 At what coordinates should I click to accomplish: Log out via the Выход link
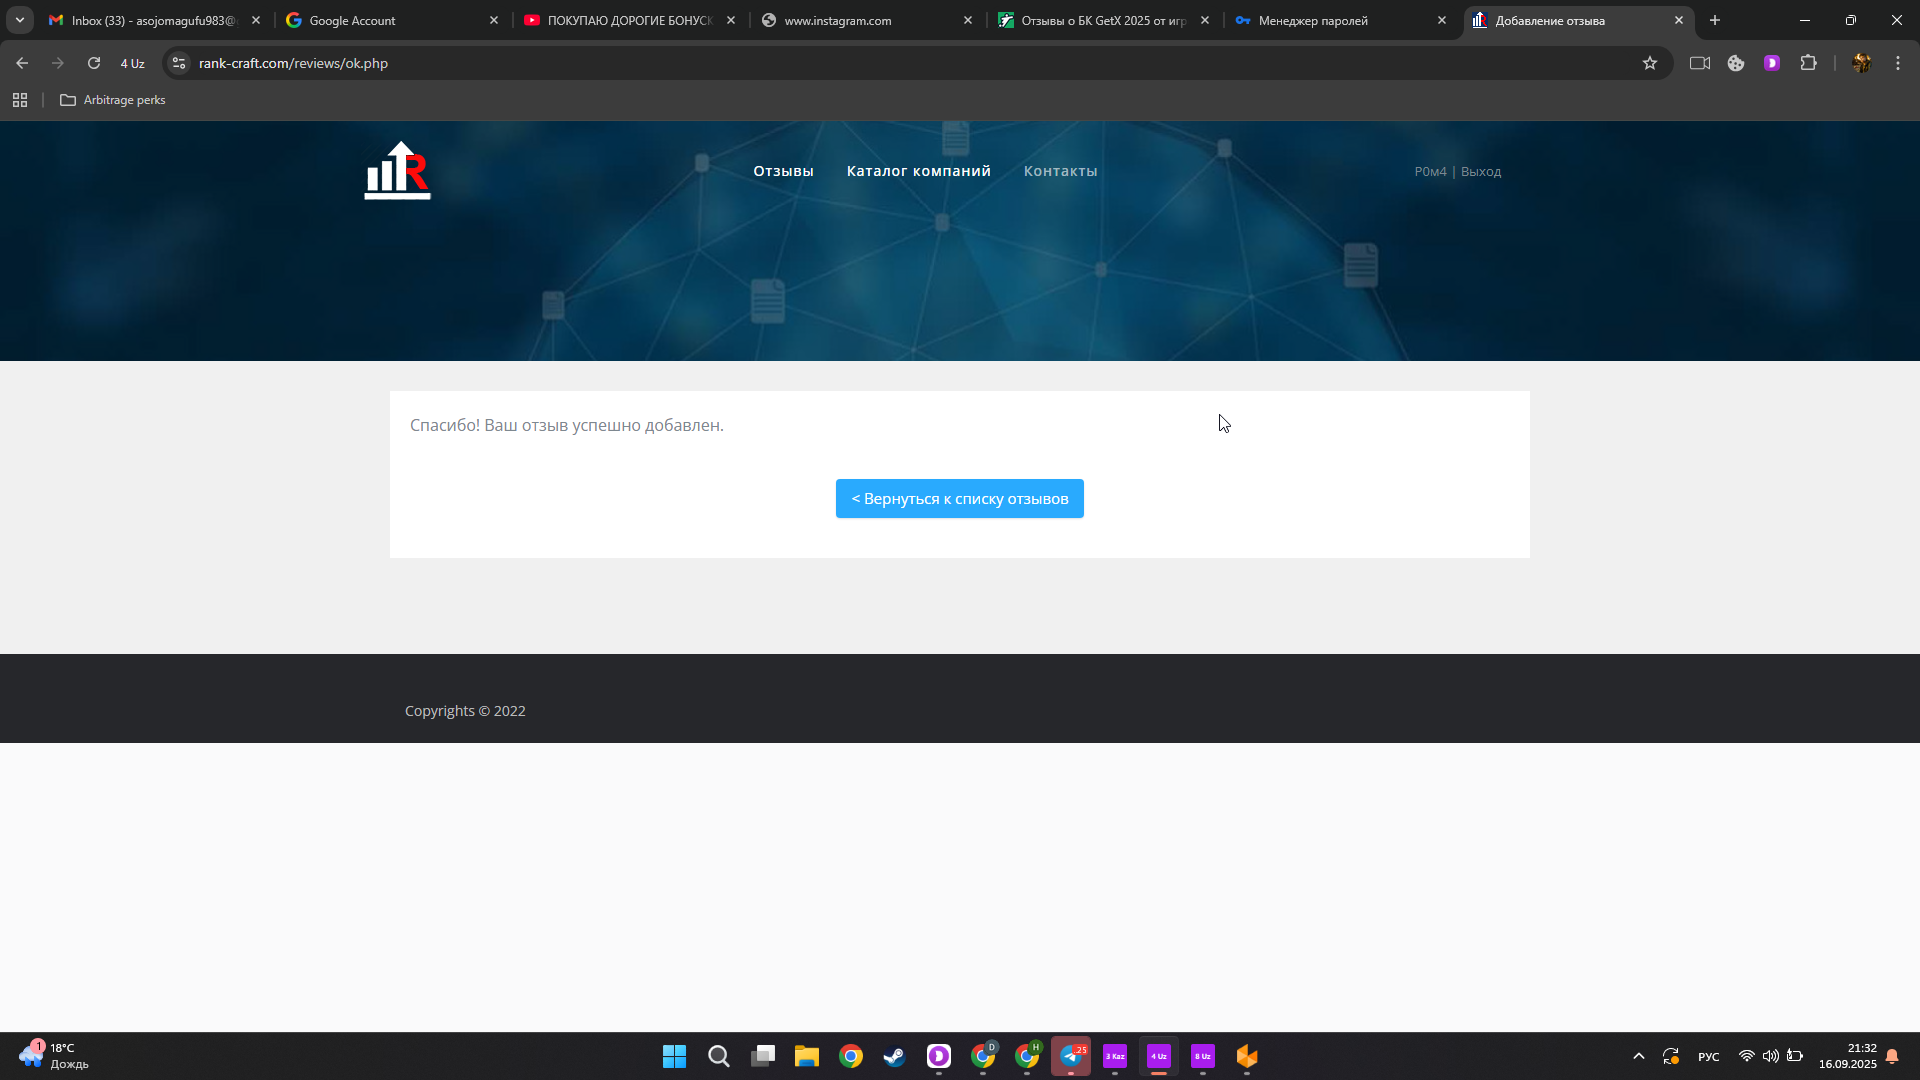click(x=1481, y=172)
